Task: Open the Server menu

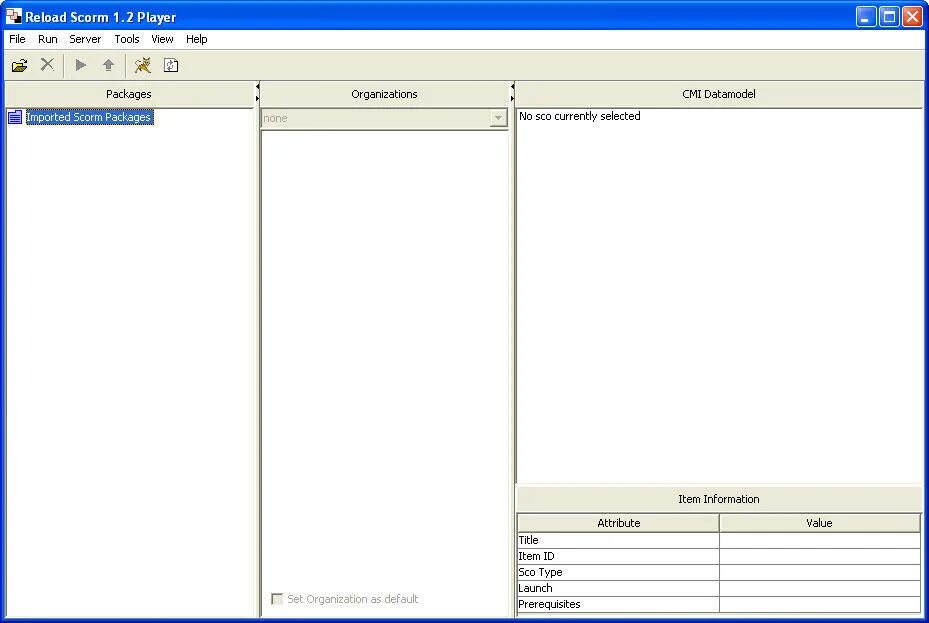Action: [x=85, y=39]
